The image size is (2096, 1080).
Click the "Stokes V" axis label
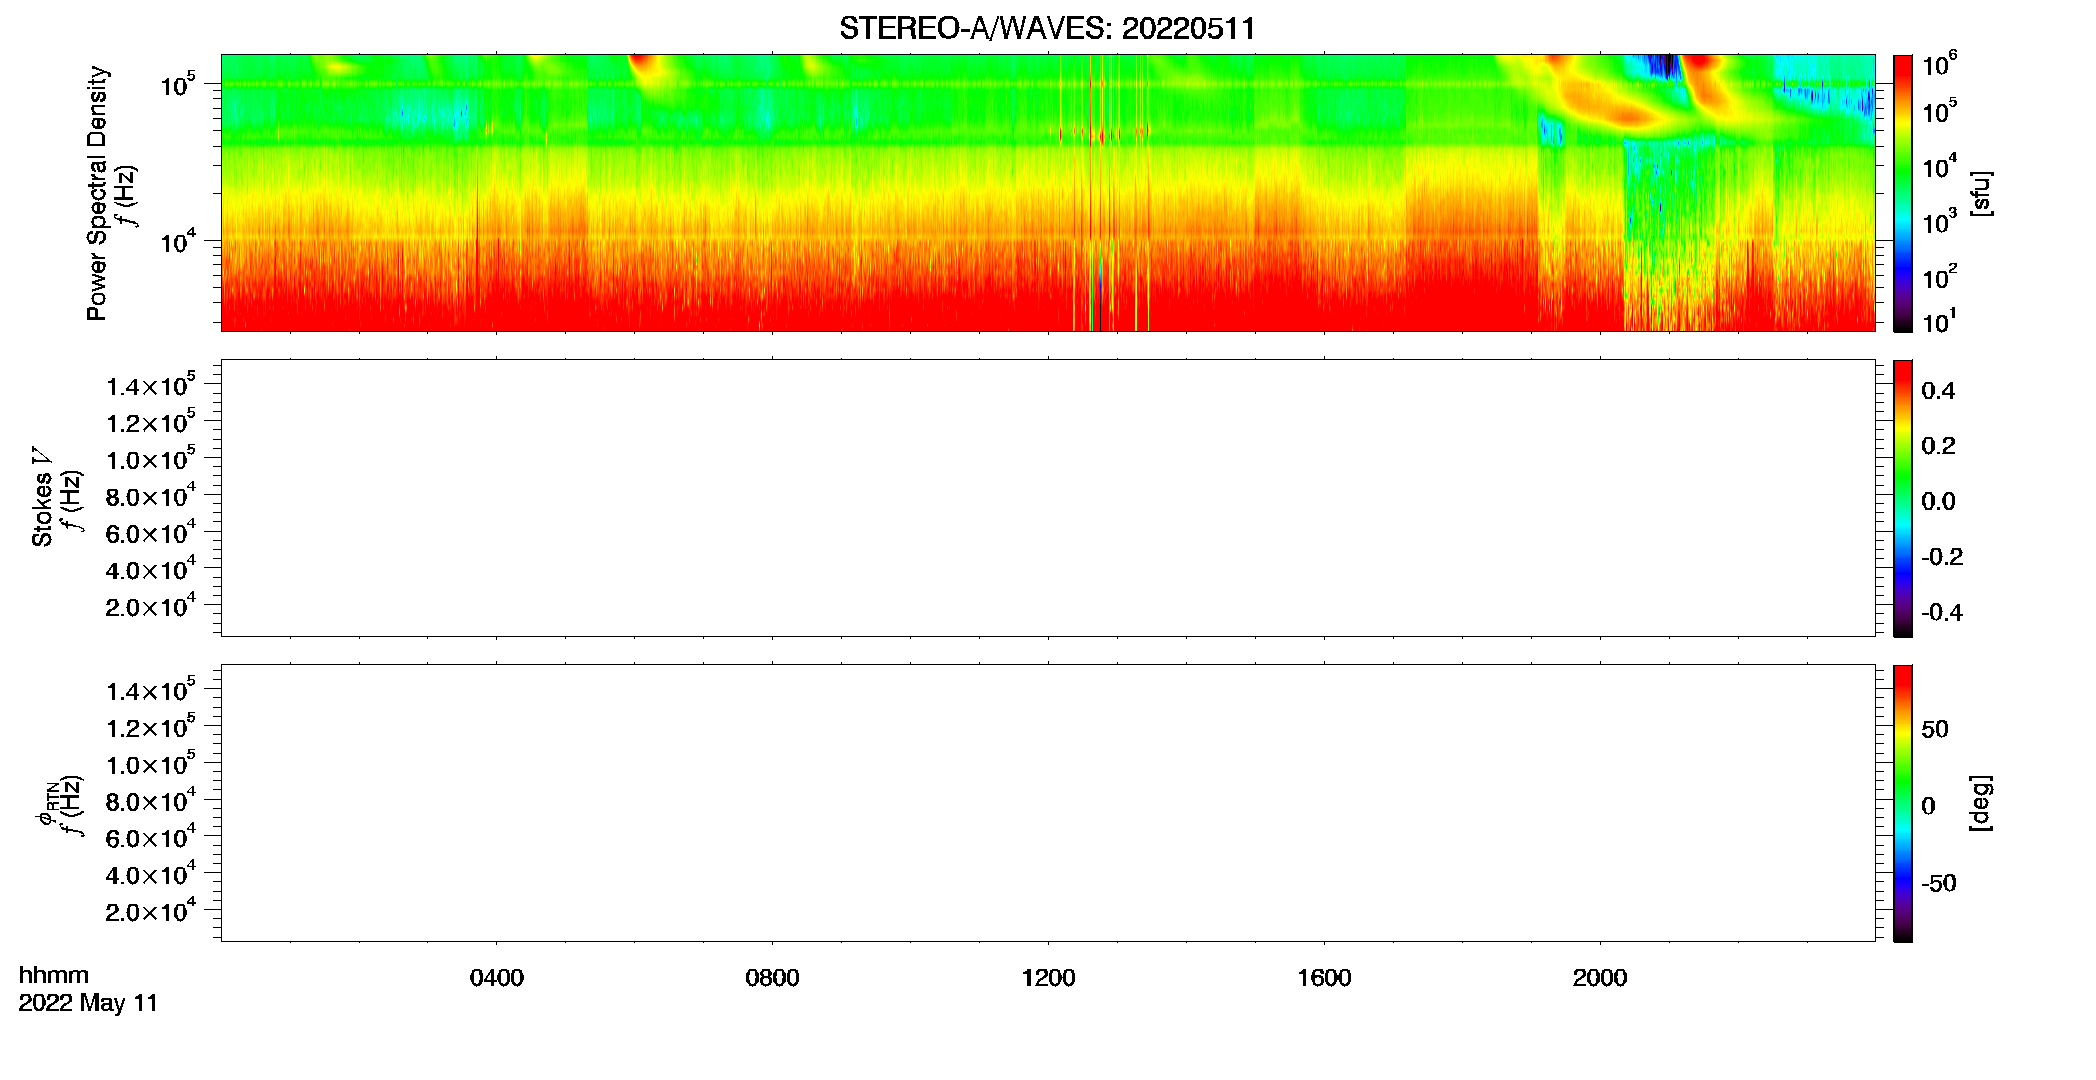pos(43,497)
